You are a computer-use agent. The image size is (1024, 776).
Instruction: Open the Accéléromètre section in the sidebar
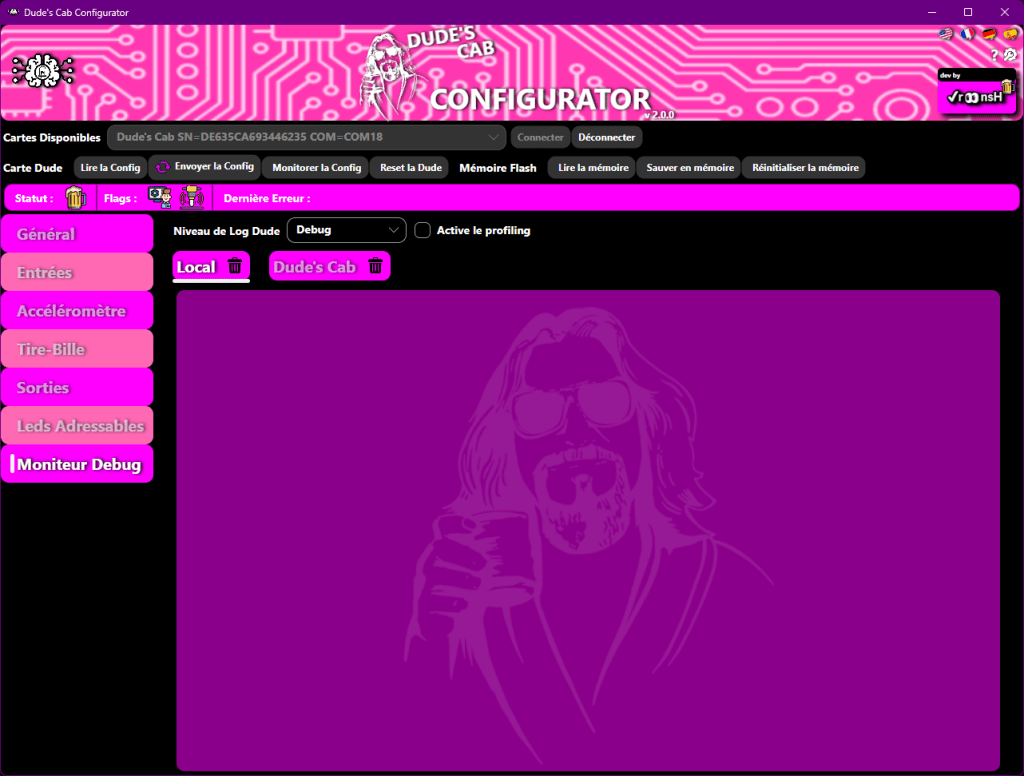pos(77,311)
